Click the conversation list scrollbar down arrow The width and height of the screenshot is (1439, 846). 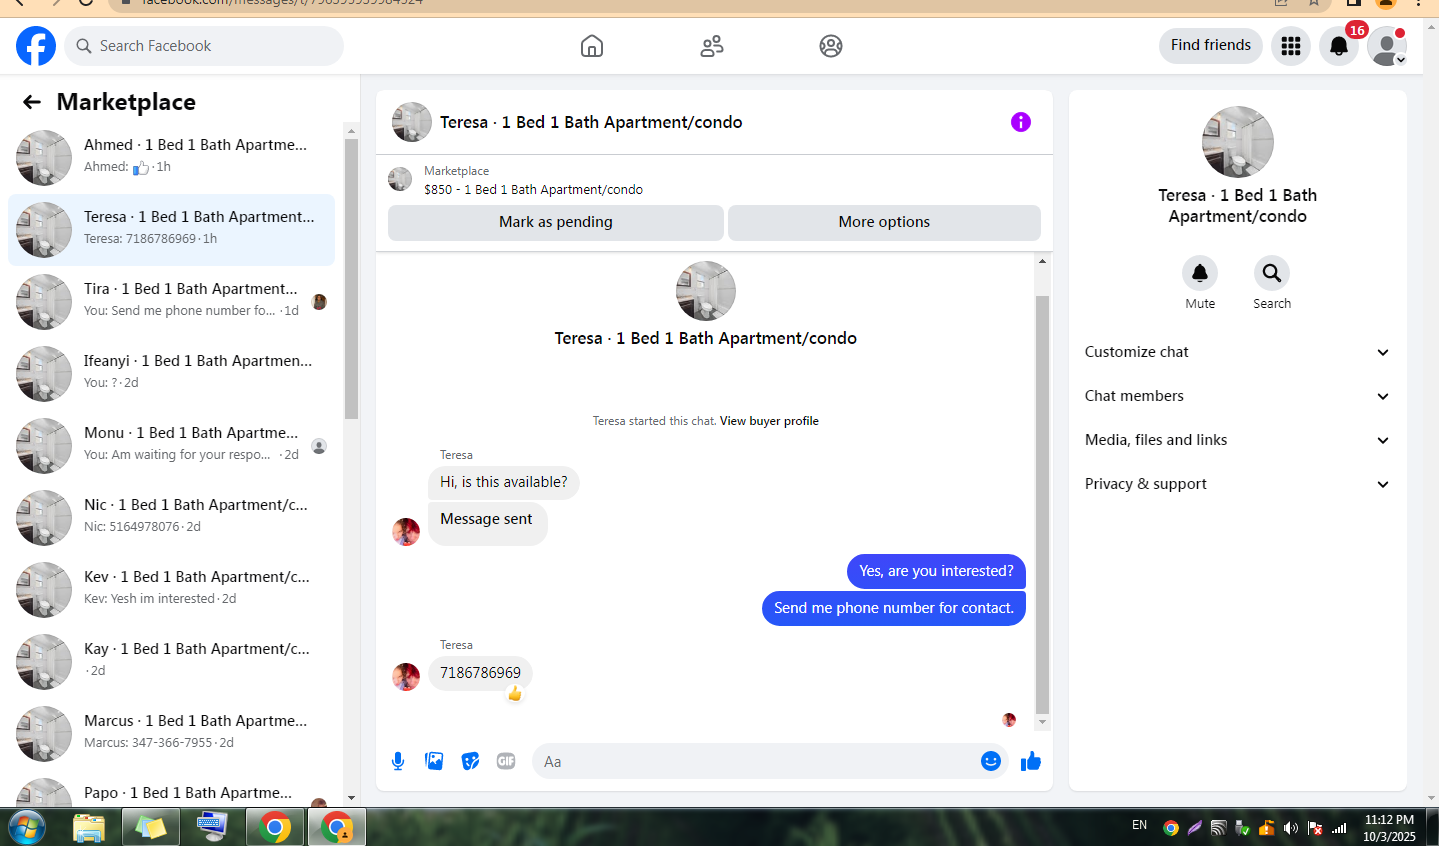351,798
